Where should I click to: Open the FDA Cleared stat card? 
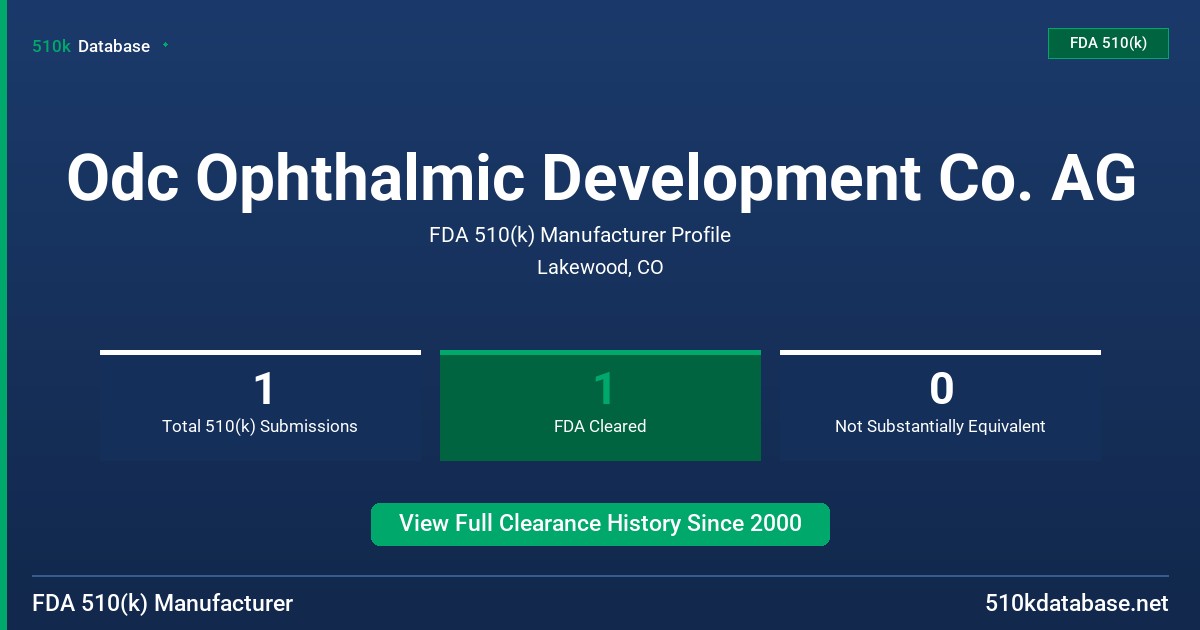600,405
